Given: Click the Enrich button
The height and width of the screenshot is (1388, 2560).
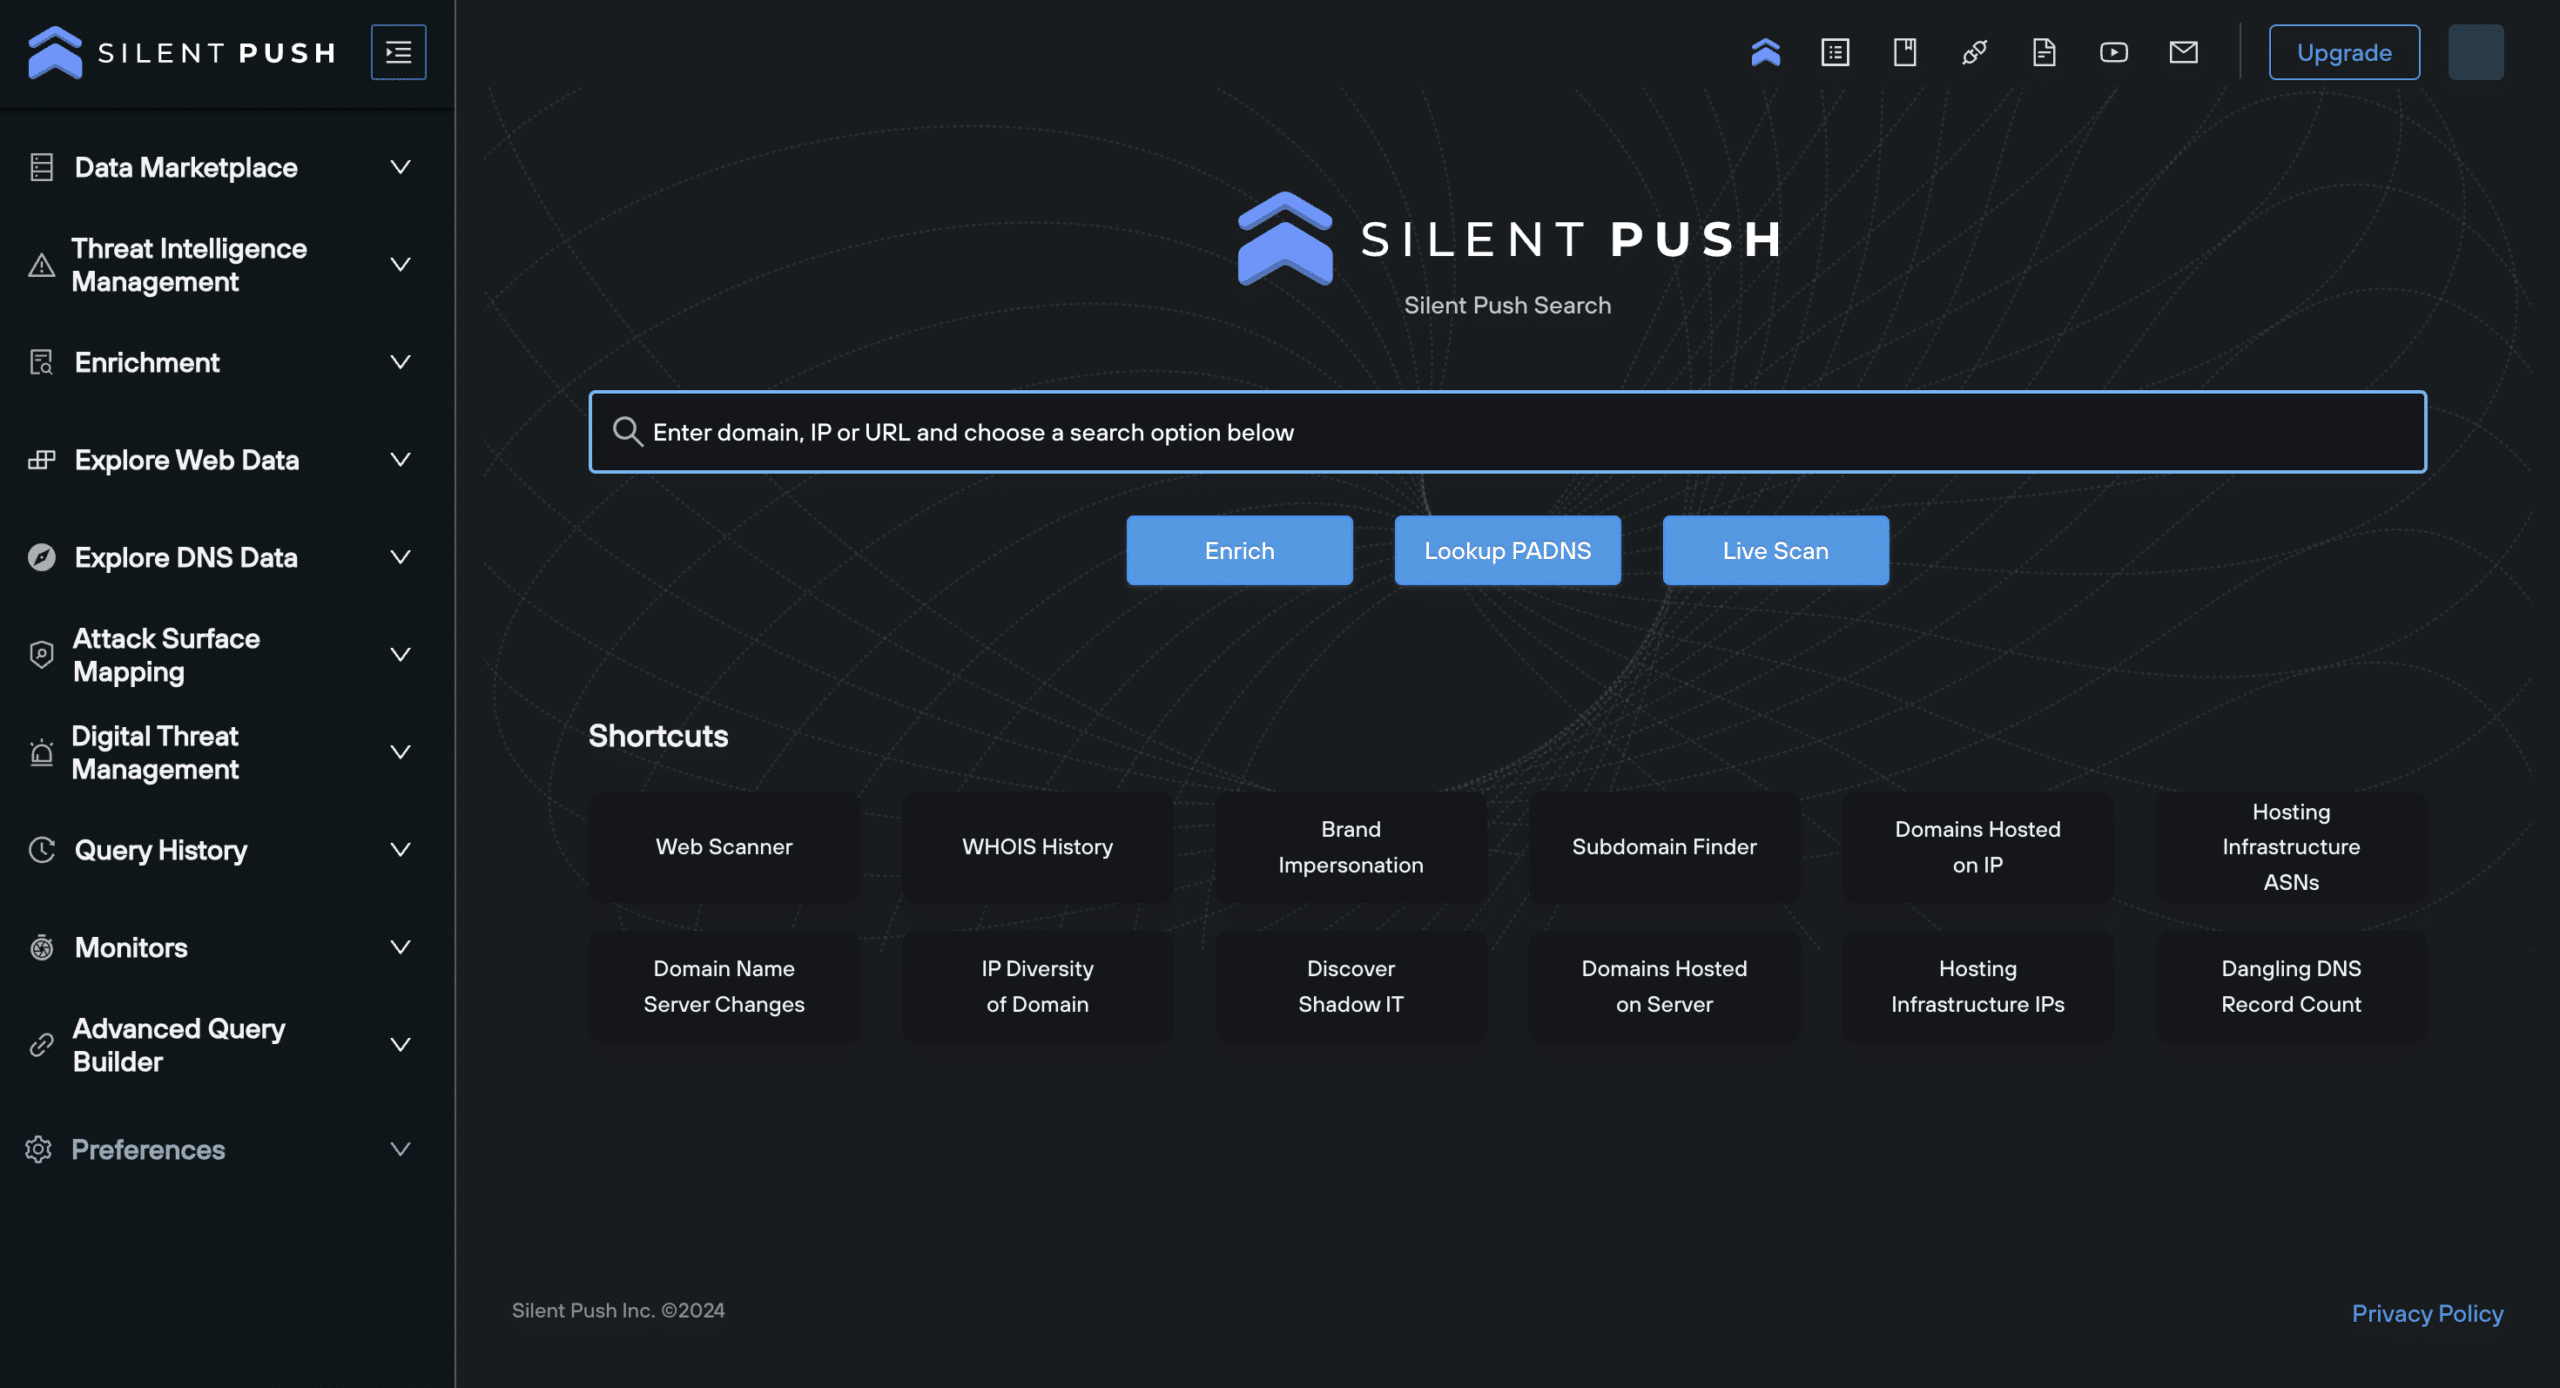Looking at the screenshot, I should pyautogui.click(x=1239, y=549).
